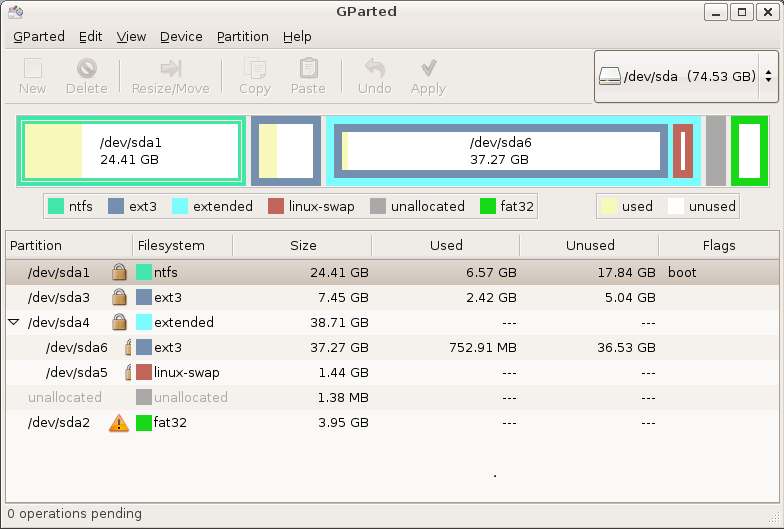Click the fat32 color swatch in legend
The height and width of the screenshot is (529, 784).
488,206
